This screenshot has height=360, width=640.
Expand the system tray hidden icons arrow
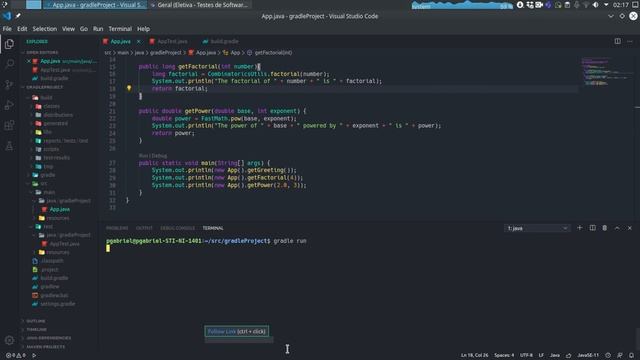coord(606,5)
